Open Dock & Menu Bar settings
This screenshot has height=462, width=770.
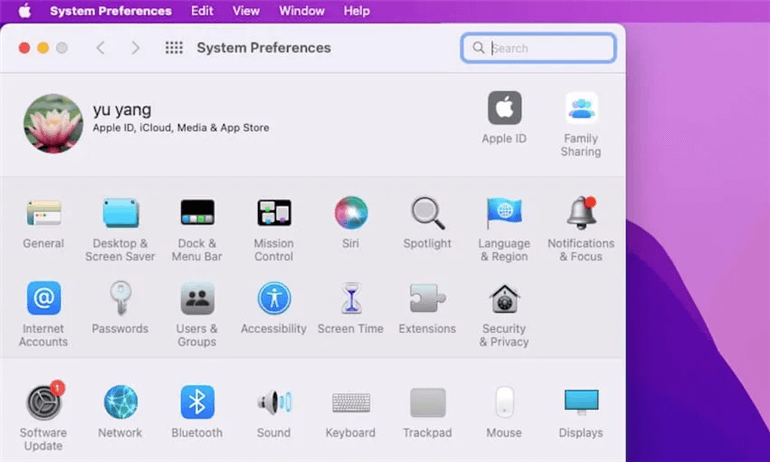click(x=197, y=213)
